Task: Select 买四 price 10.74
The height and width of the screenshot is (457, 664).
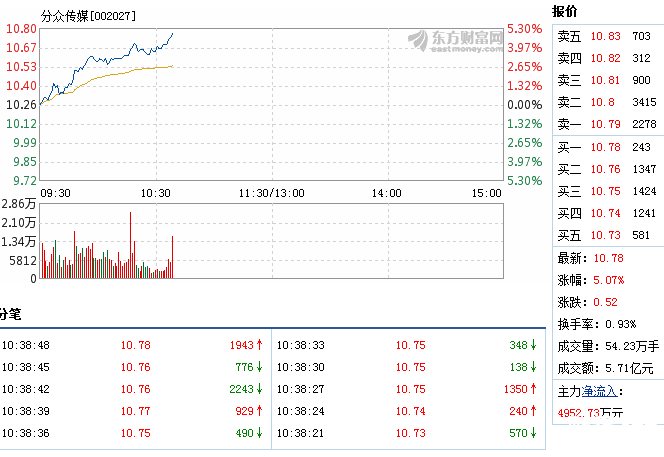Action: pyautogui.click(x=606, y=213)
